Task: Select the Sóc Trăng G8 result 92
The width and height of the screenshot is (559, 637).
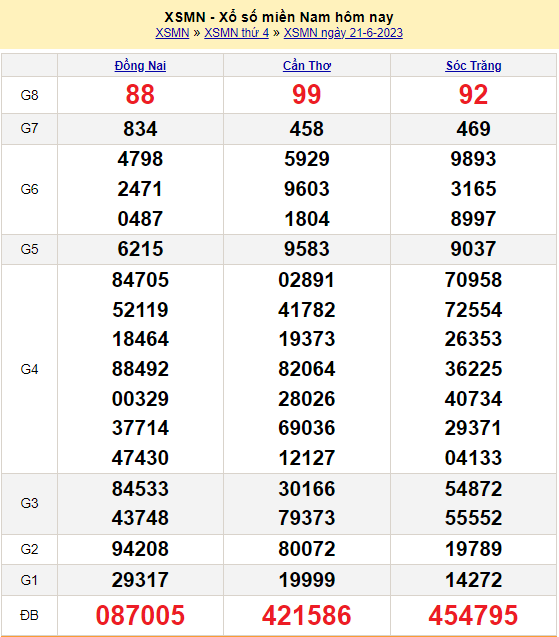Action: click(473, 95)
